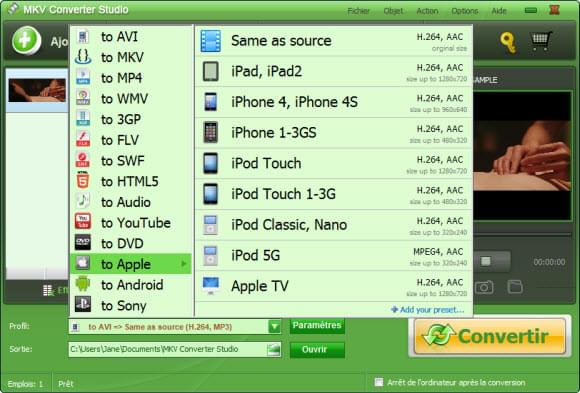Open the Fichier menu

coord(358,11)
